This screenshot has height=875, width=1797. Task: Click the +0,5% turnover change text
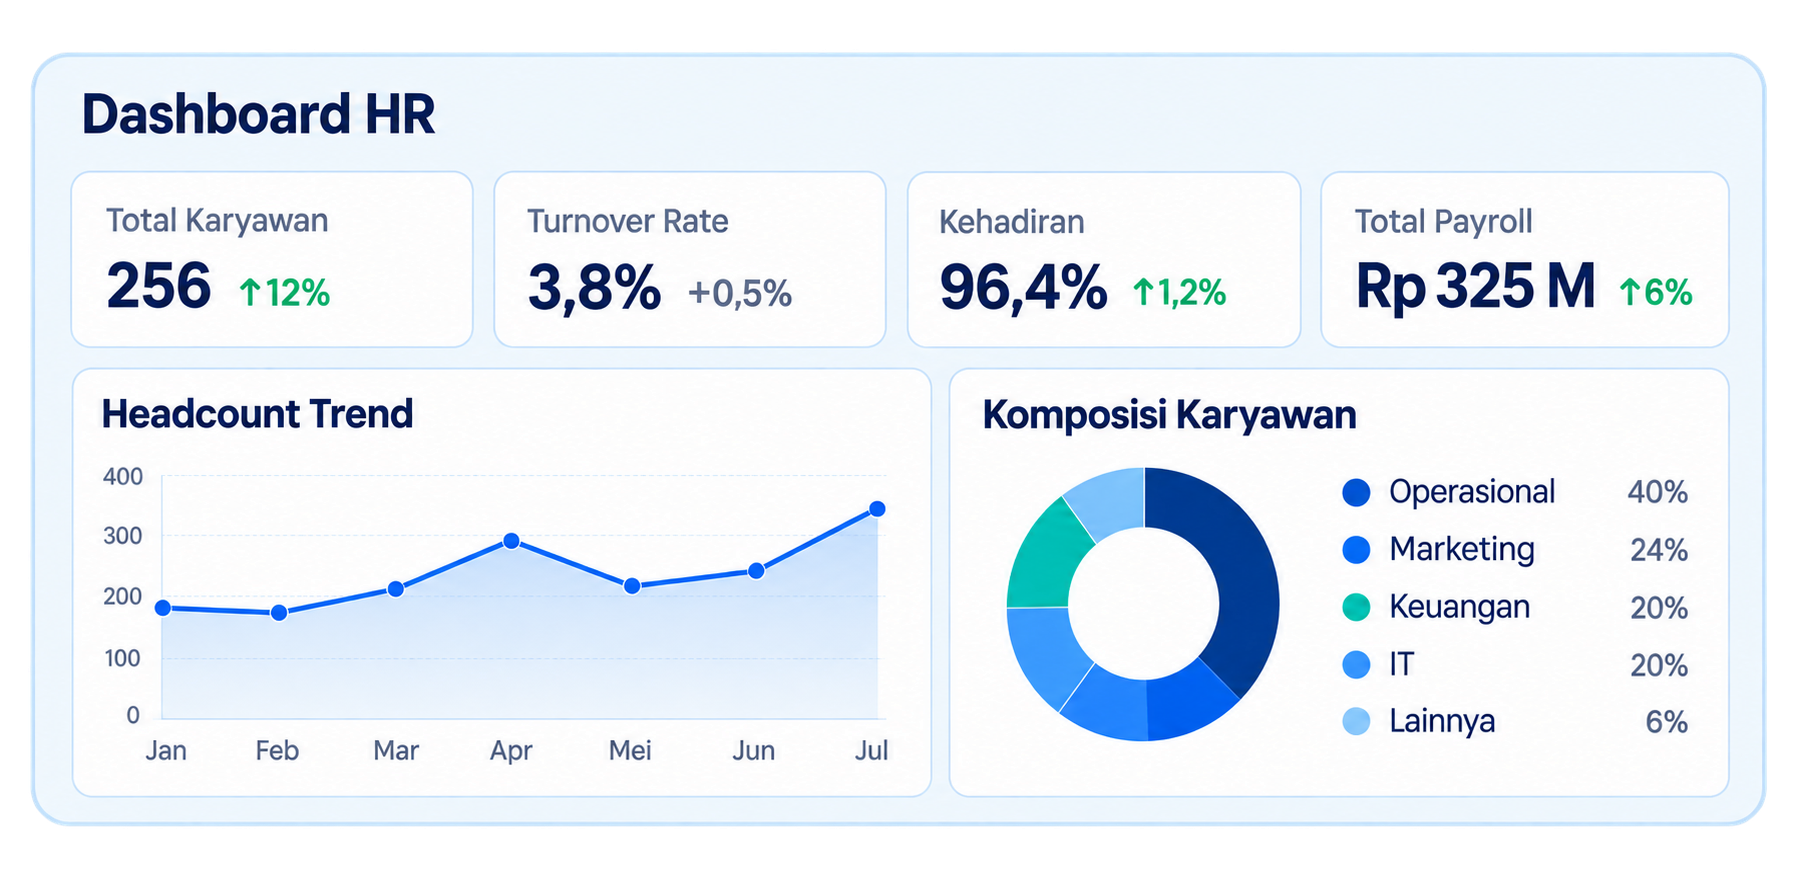click(x=740, y=294)
